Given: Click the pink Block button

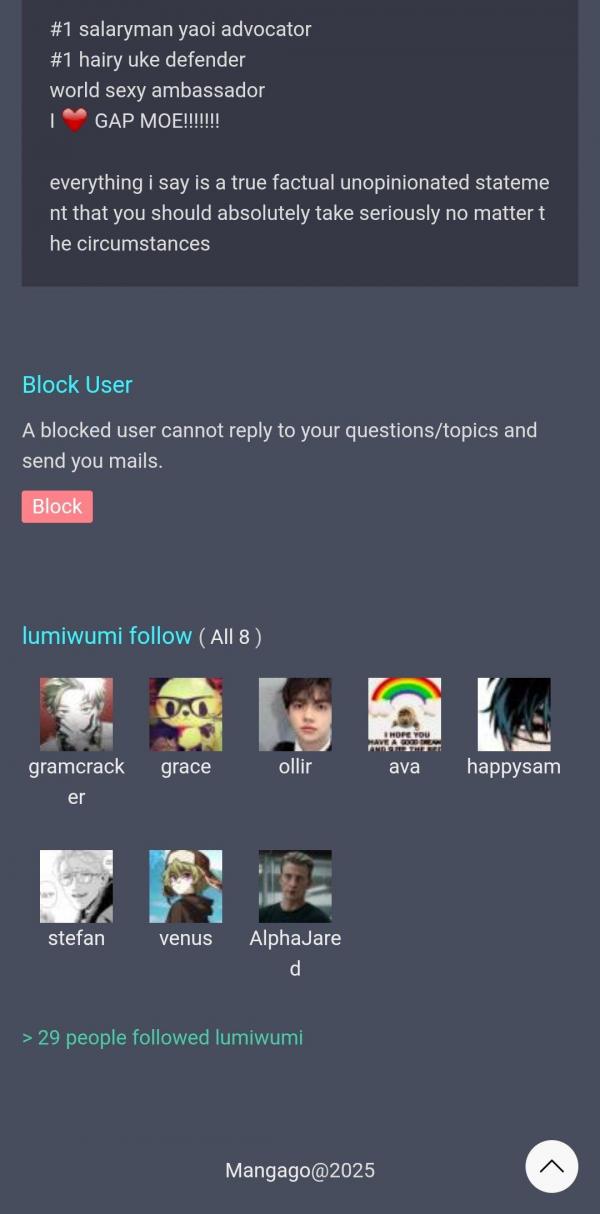Looking at the screenshot, I should click(57, 506).
